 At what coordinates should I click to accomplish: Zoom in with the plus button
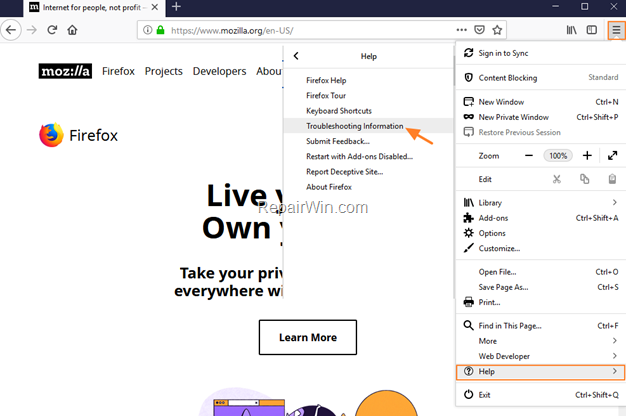(587, 156)
